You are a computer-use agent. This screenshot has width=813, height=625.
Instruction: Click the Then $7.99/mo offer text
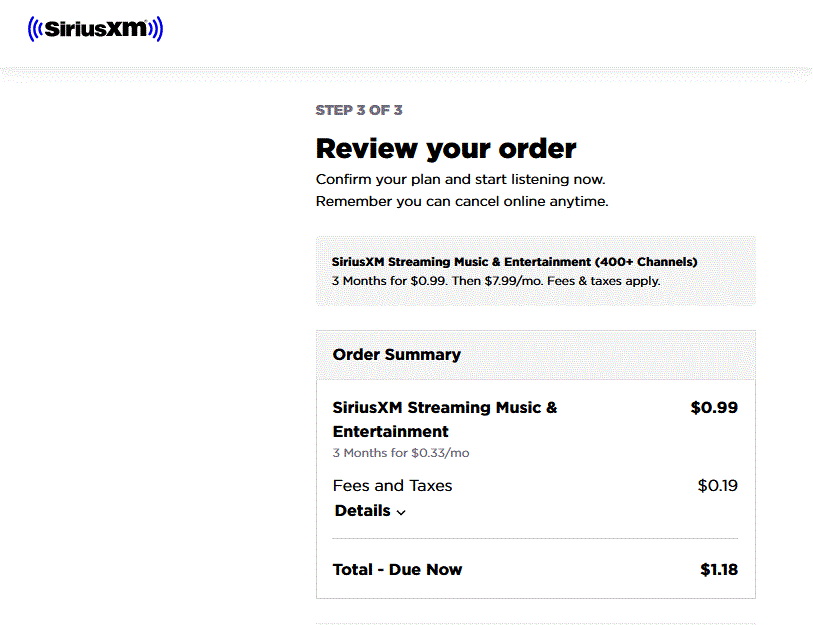click(x=497, y=281)
